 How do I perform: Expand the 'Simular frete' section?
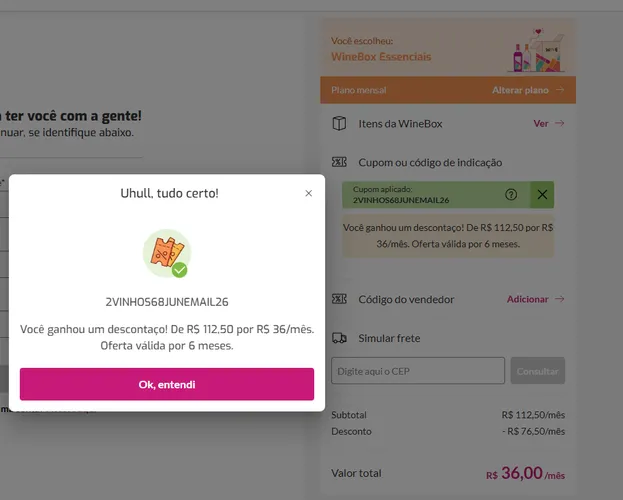tap(389, 338)
